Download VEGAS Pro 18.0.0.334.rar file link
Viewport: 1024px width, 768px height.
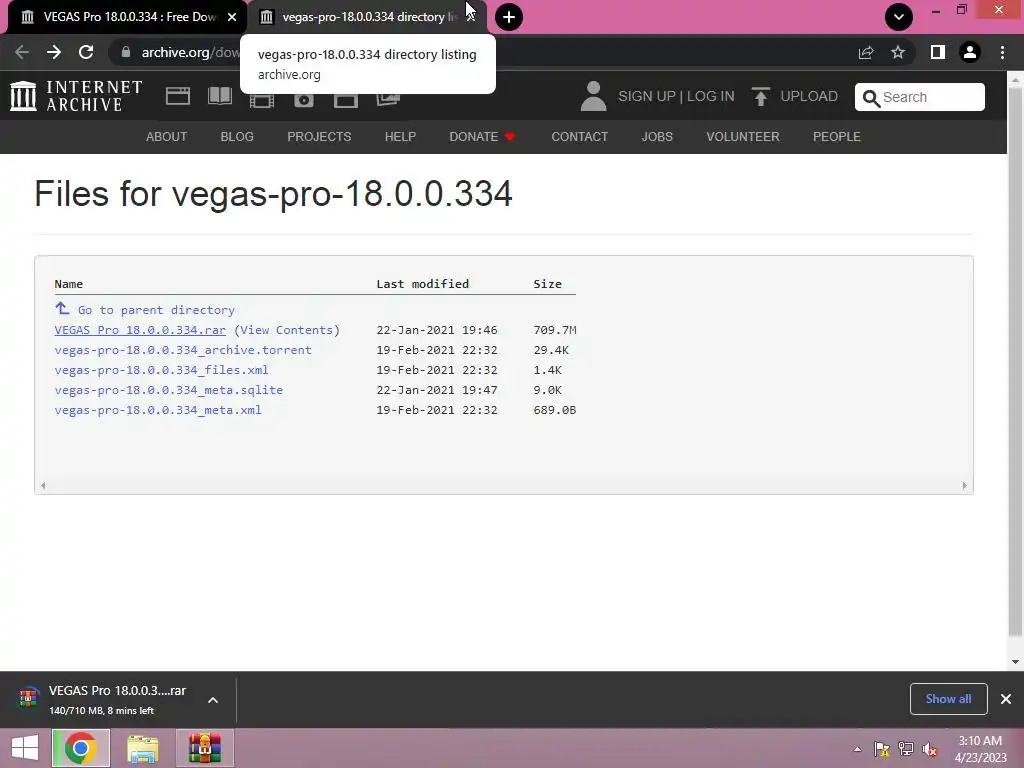[140, 330]
